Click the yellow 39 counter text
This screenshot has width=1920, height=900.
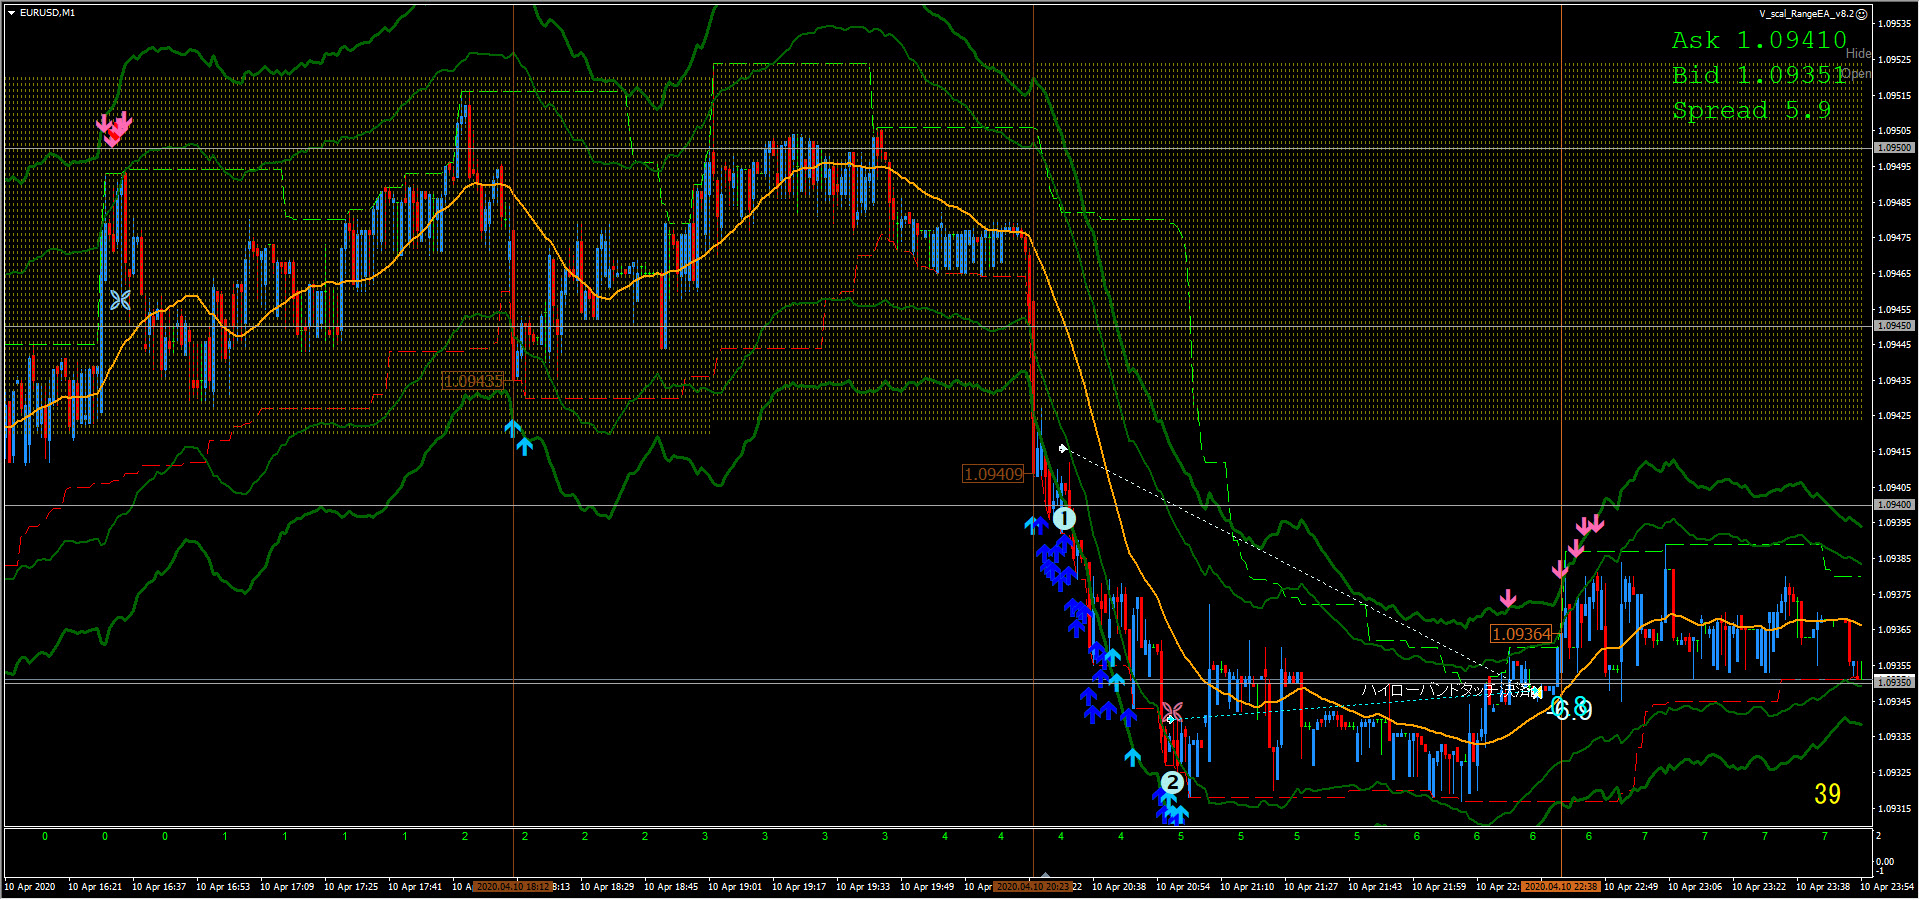tap(1827, 794)
